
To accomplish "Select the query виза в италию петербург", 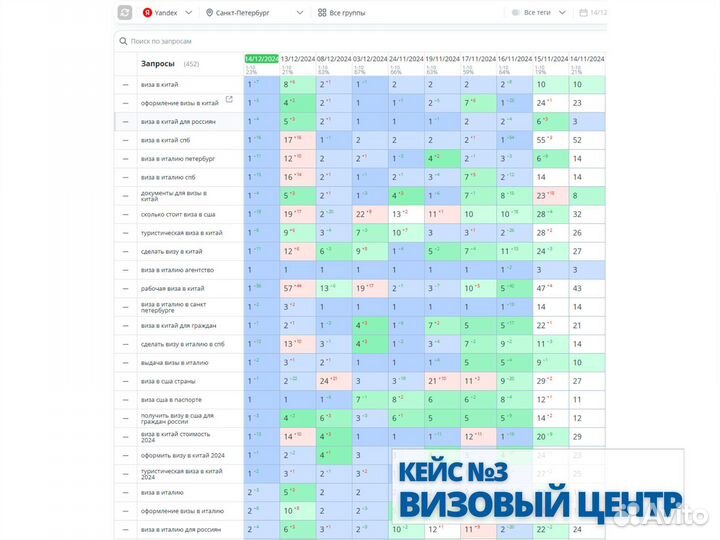I will (178, 159).
